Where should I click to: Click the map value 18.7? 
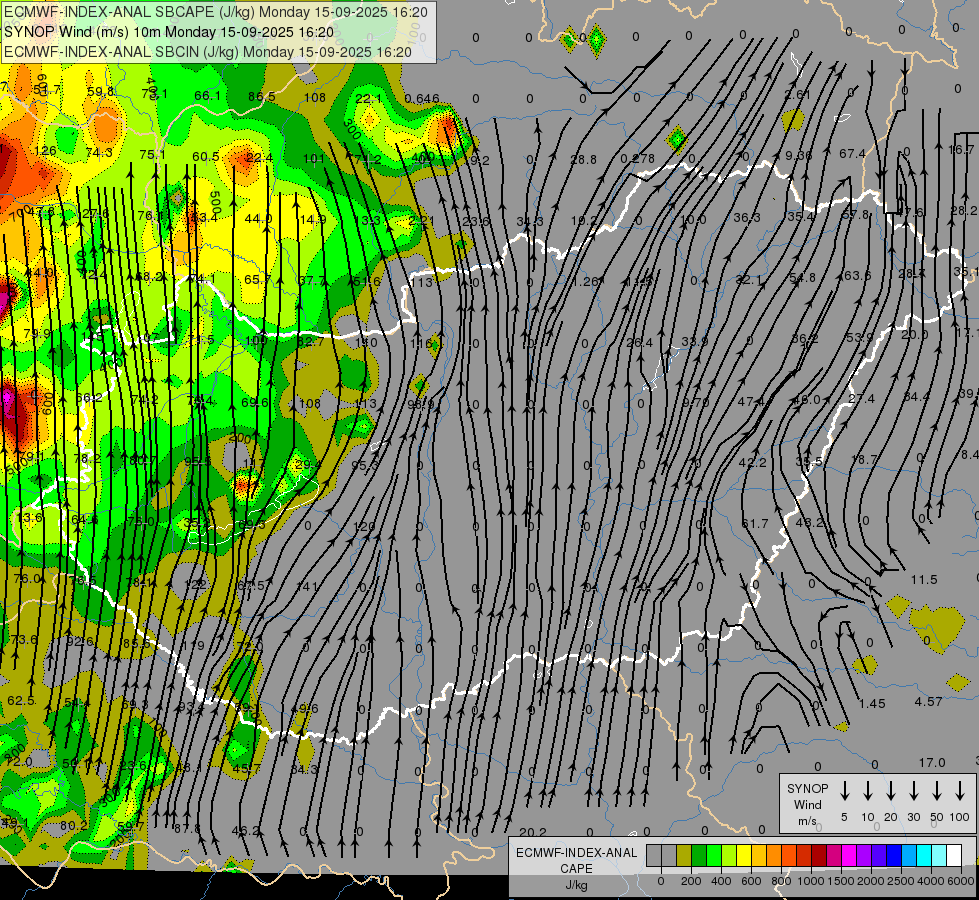coord(864,459)
